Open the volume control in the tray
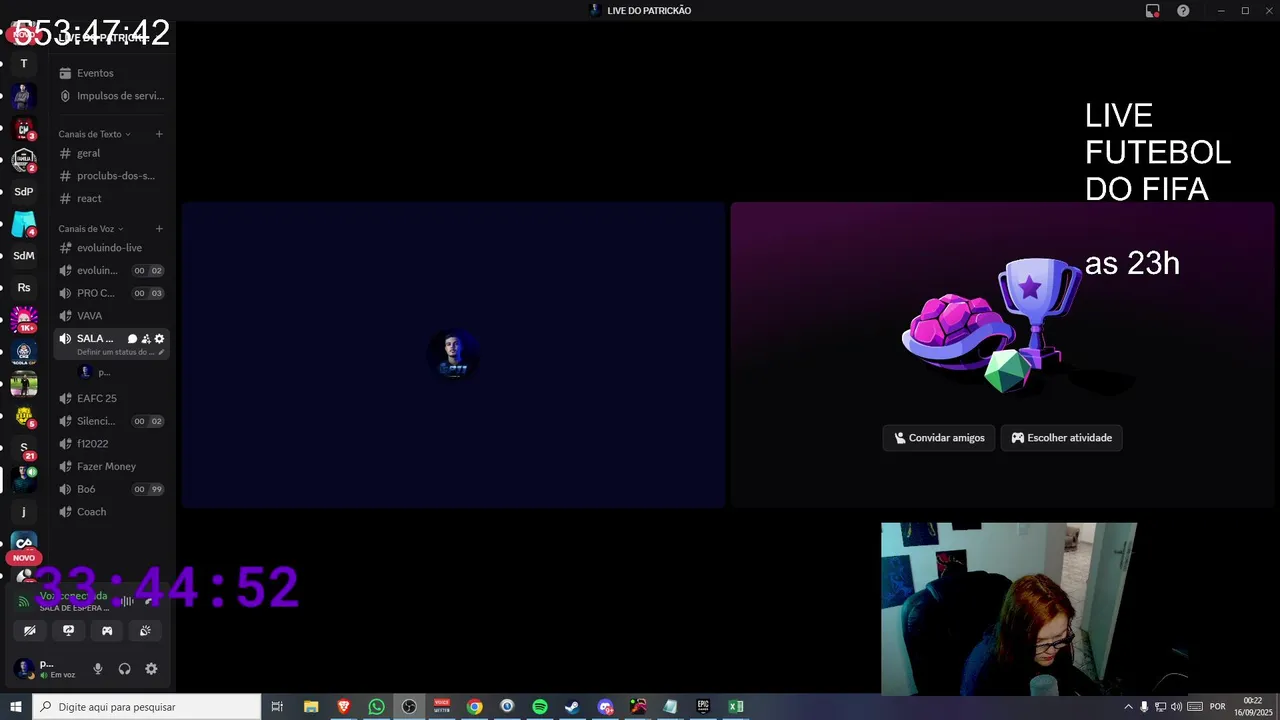 (1176, 707)
